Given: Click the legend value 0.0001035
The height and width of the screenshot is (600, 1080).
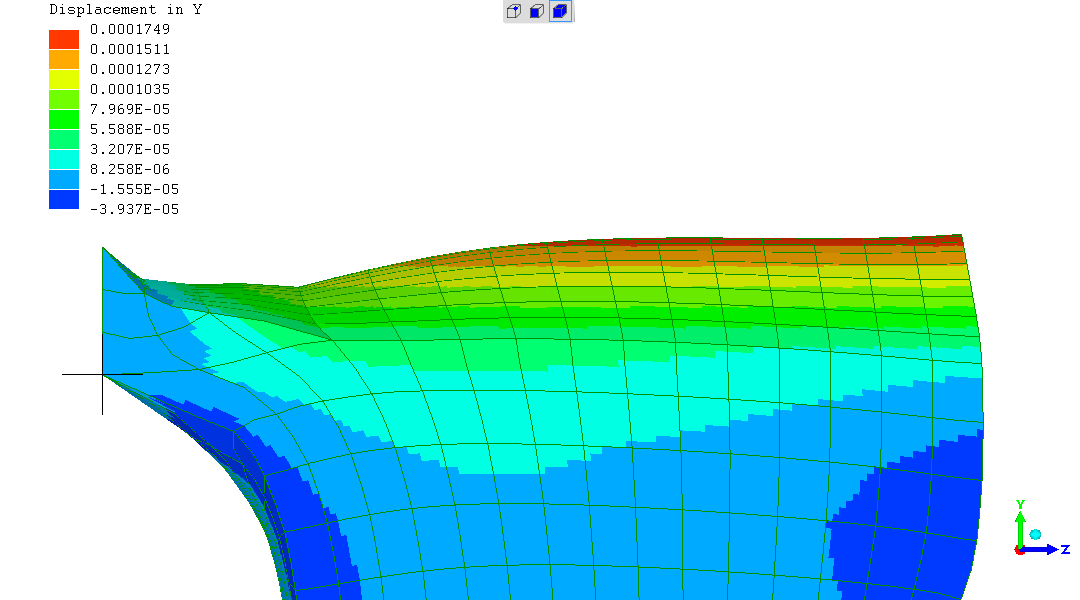Looking at the screenshot, I should click(x=130, y=89).
